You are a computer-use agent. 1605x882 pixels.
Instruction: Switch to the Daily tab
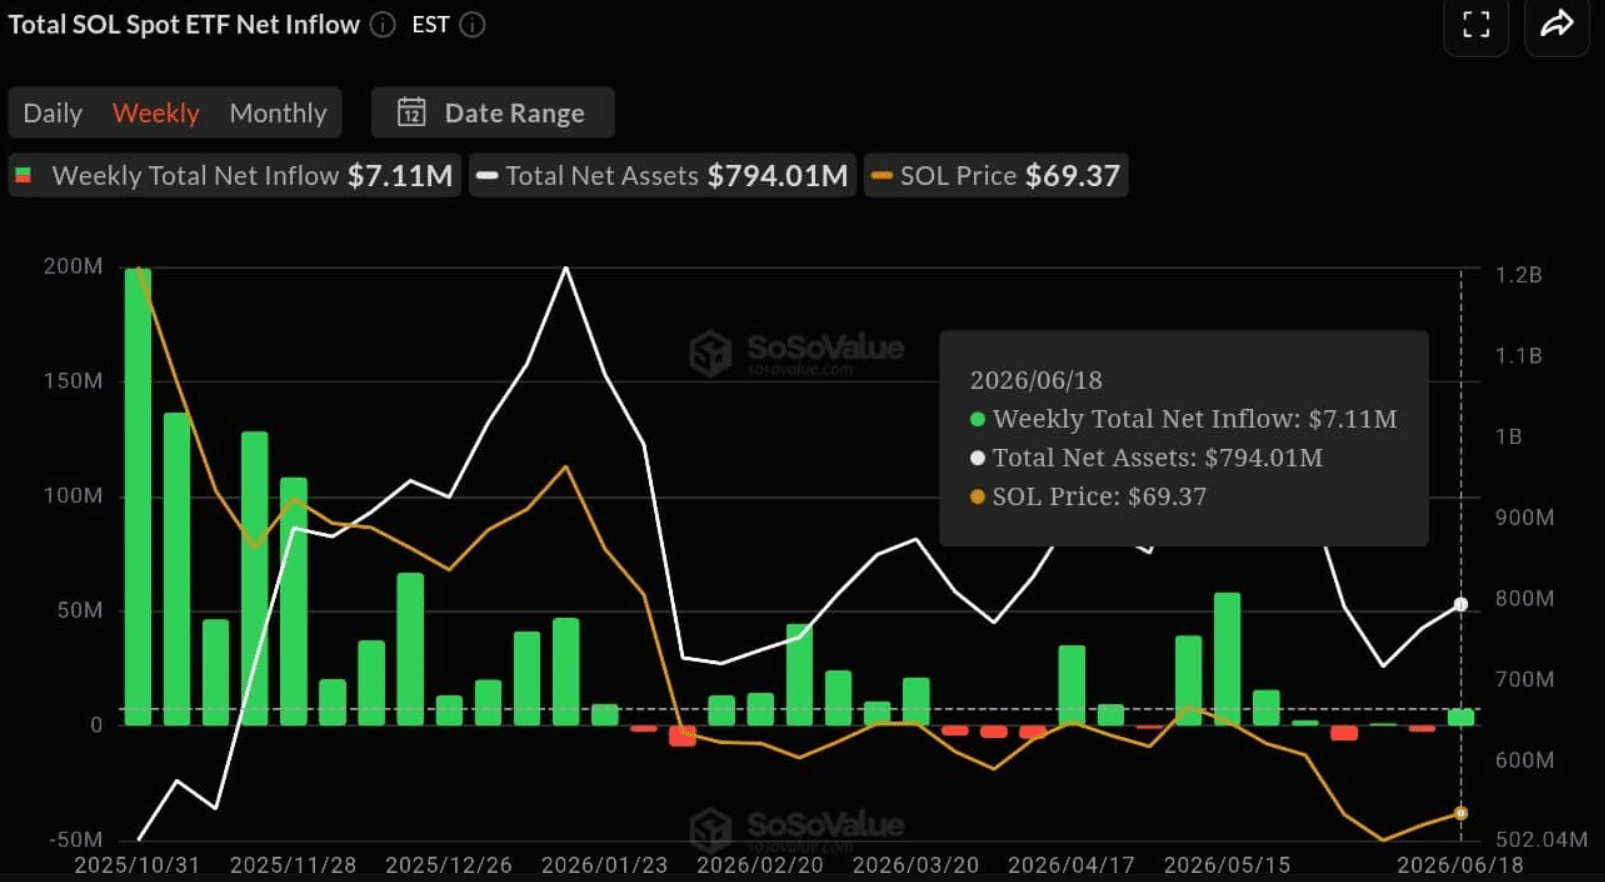[52, 113]
